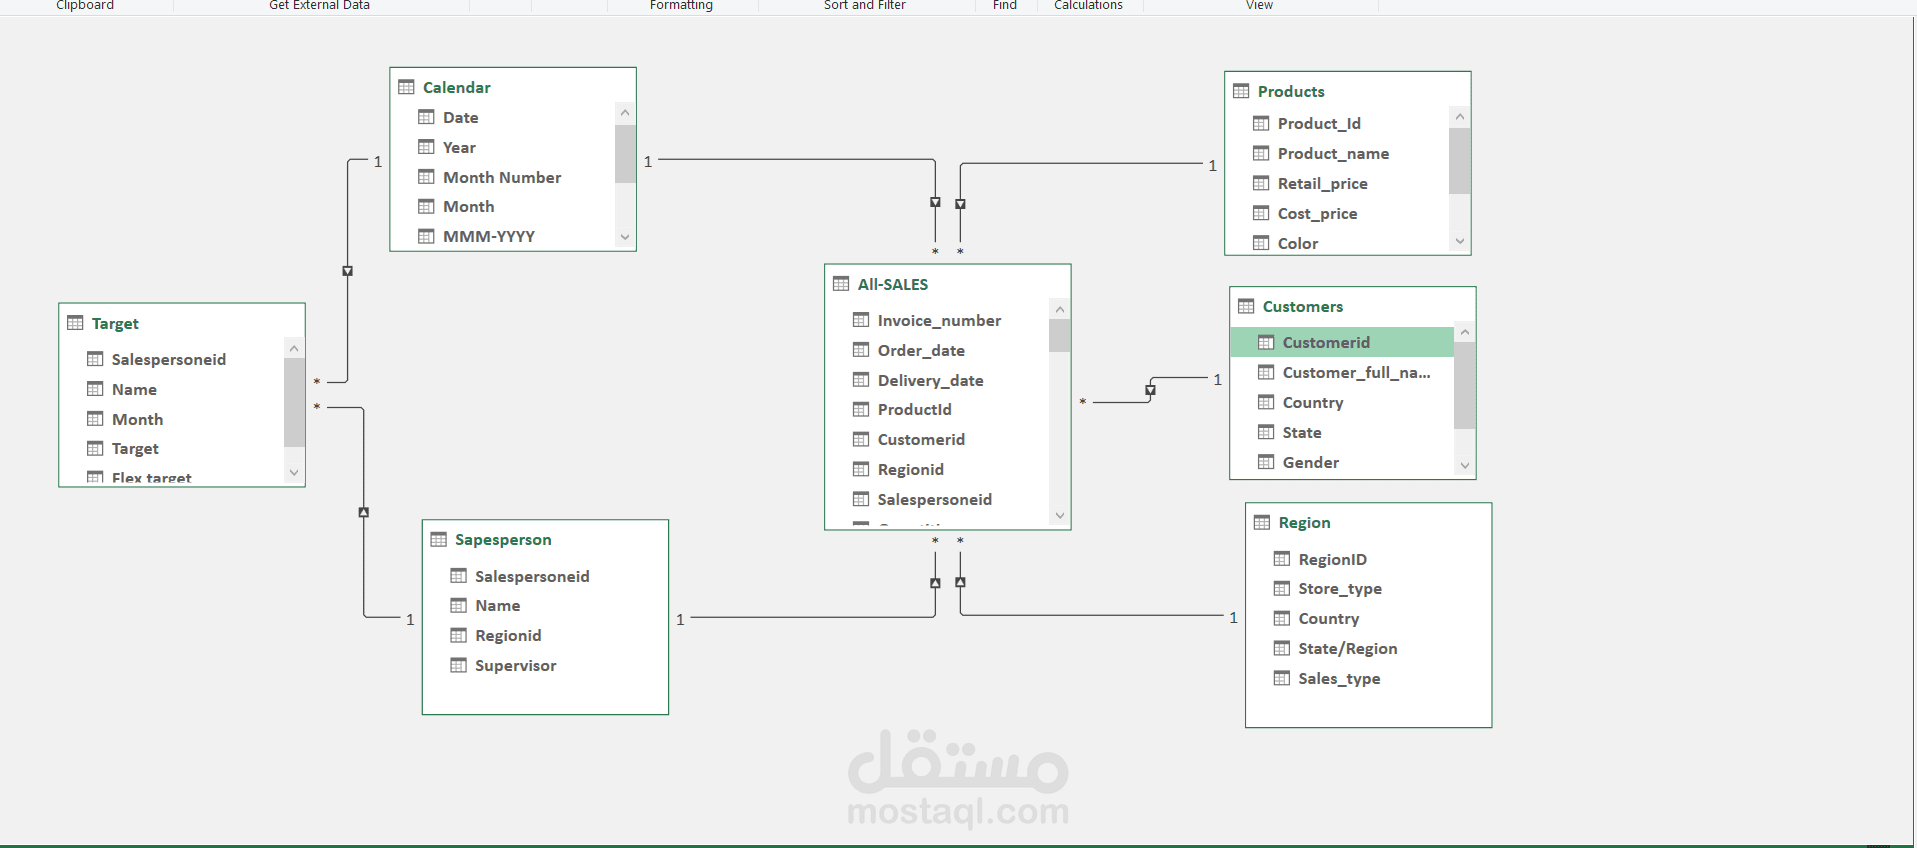Click the column icon next to Flex target
This screenshot has height=848, width=1917.
click(x=95, y=478)
